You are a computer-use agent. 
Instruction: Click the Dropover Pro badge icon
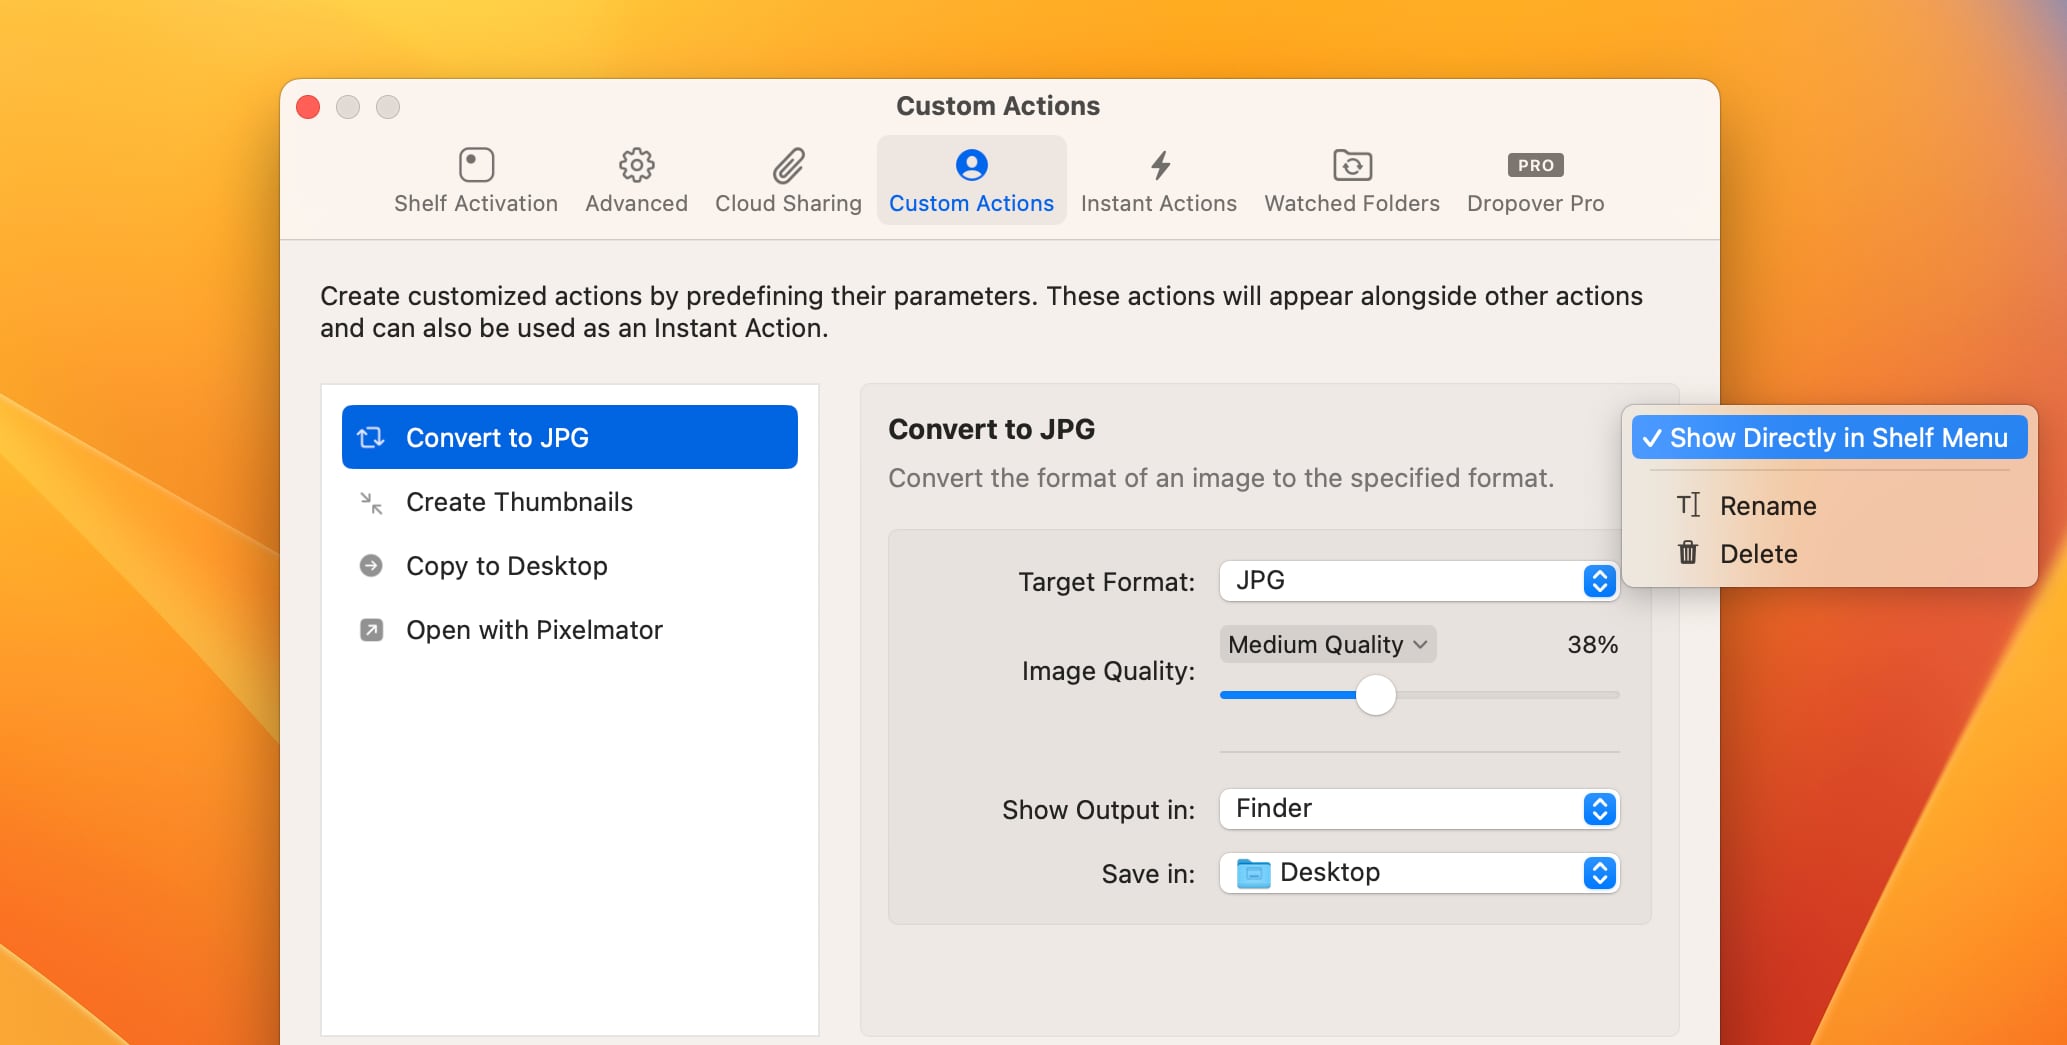coord(1535,165)
